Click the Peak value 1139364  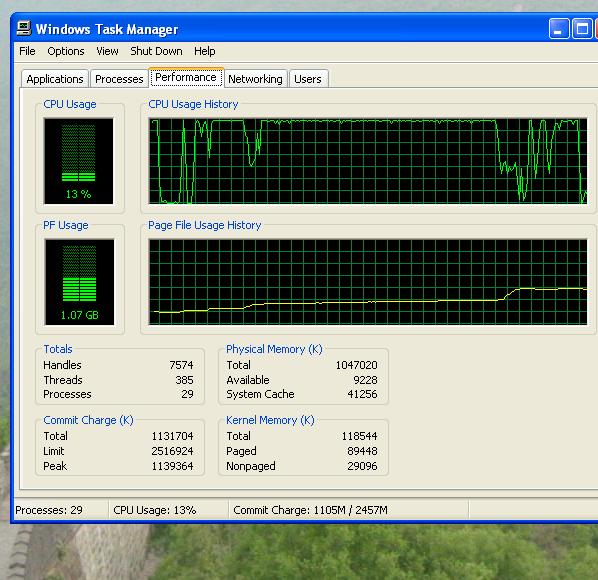pos(172,466)
